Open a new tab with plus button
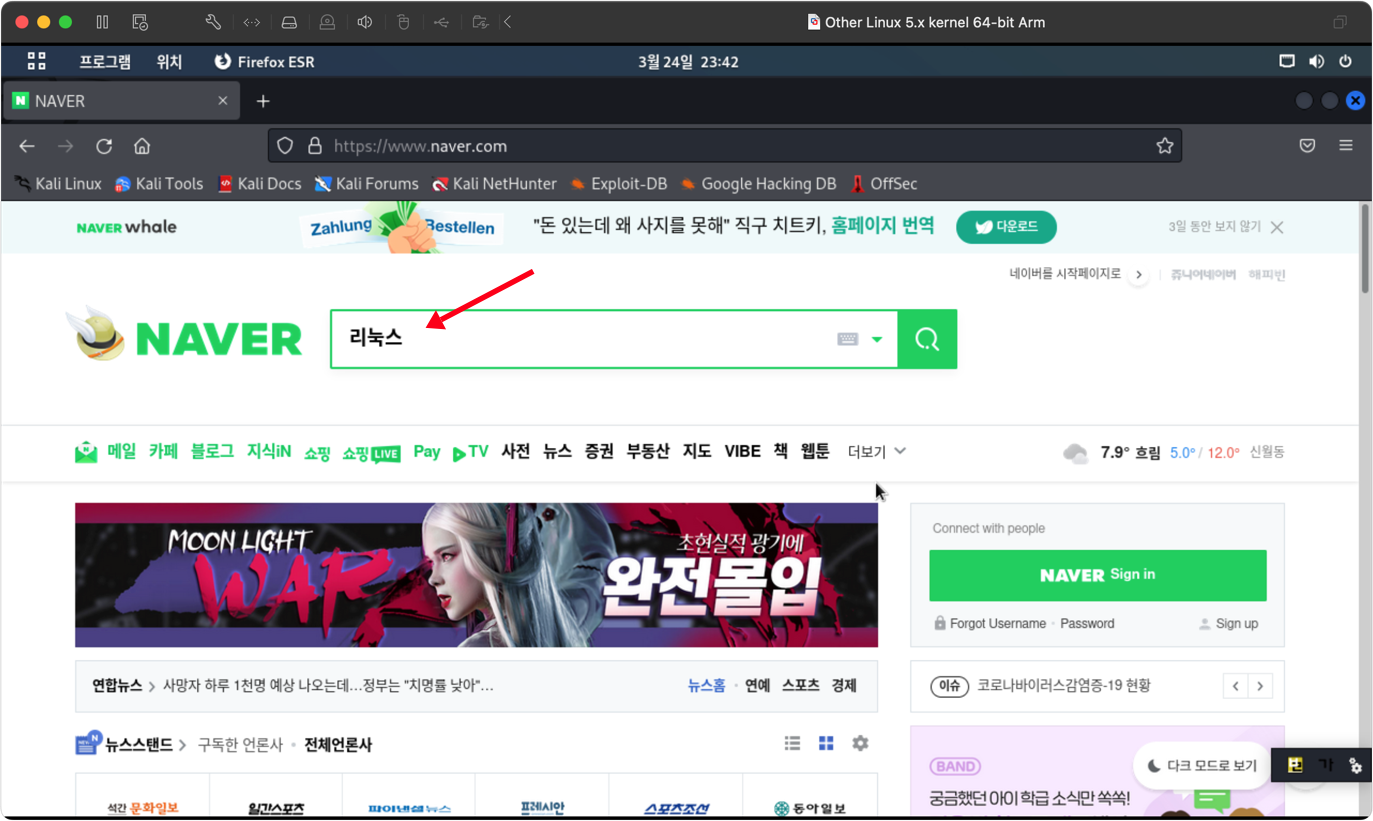 [263, 101]
